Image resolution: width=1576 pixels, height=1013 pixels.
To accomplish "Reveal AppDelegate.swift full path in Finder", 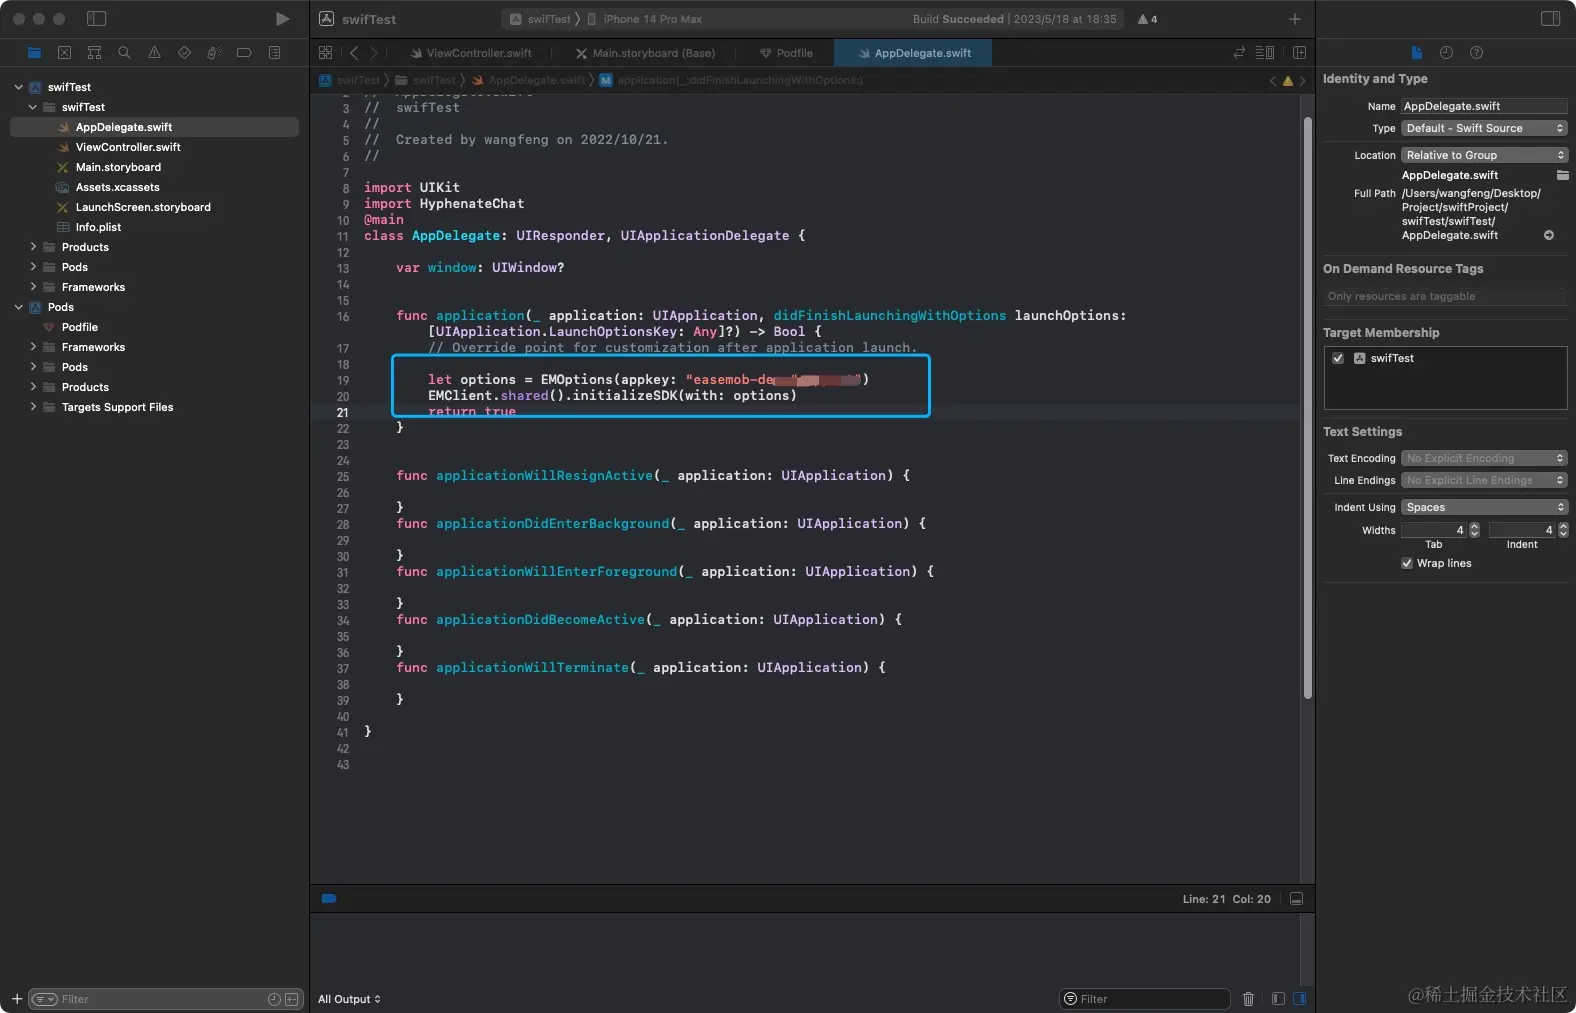I will point(1549,236).
